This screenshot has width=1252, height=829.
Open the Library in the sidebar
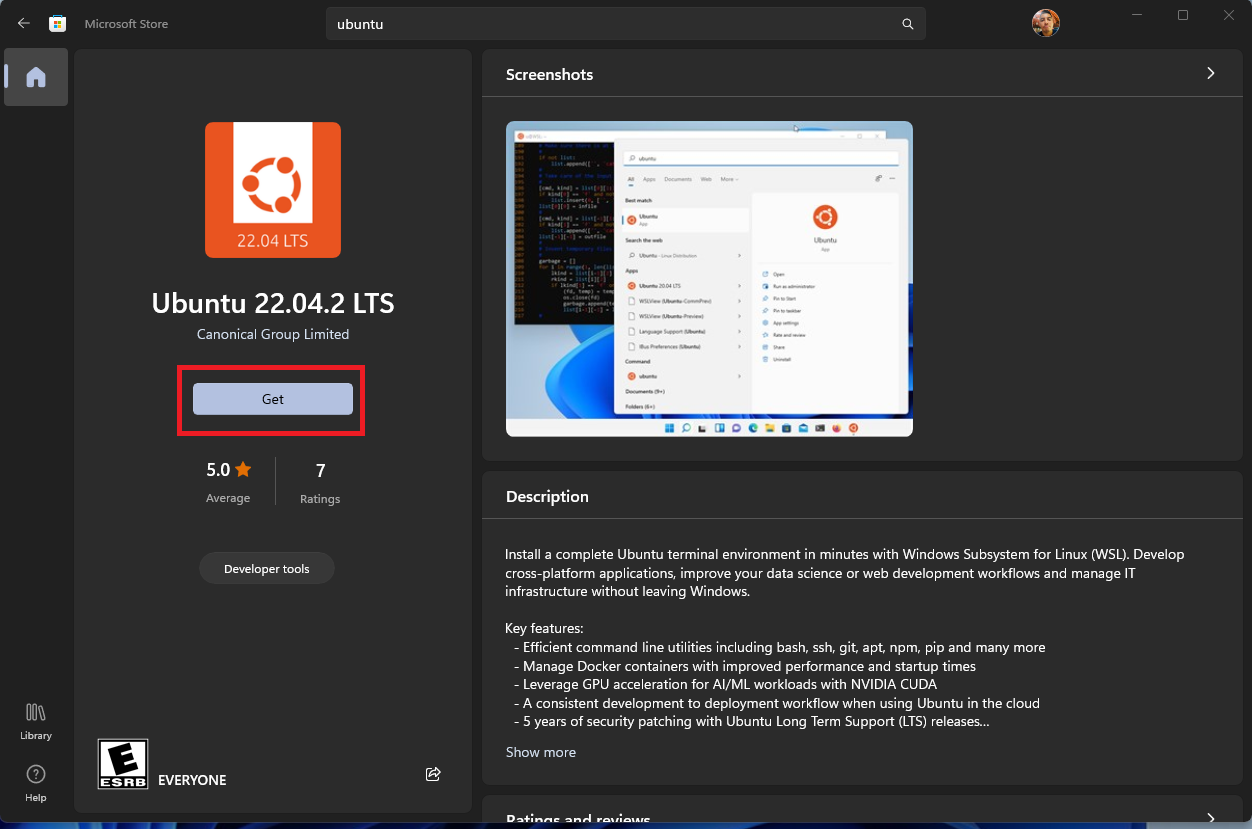tap(36, 720)
